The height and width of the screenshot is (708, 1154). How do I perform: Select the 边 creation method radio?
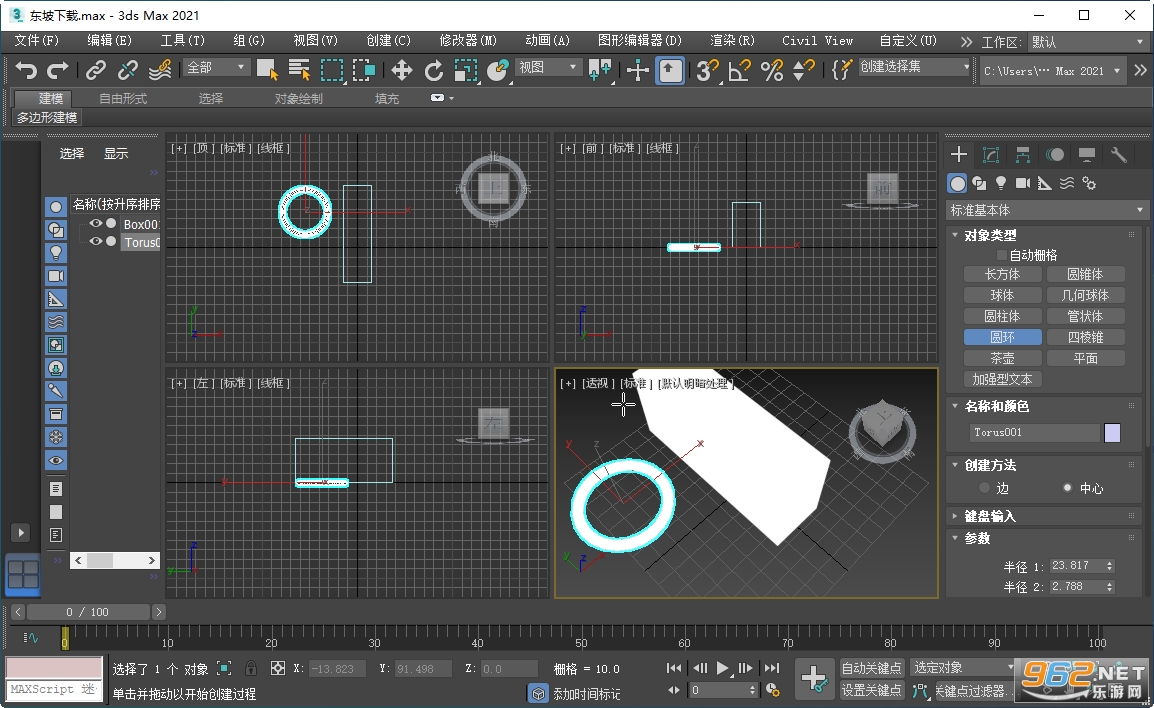(x=985, y=488)
